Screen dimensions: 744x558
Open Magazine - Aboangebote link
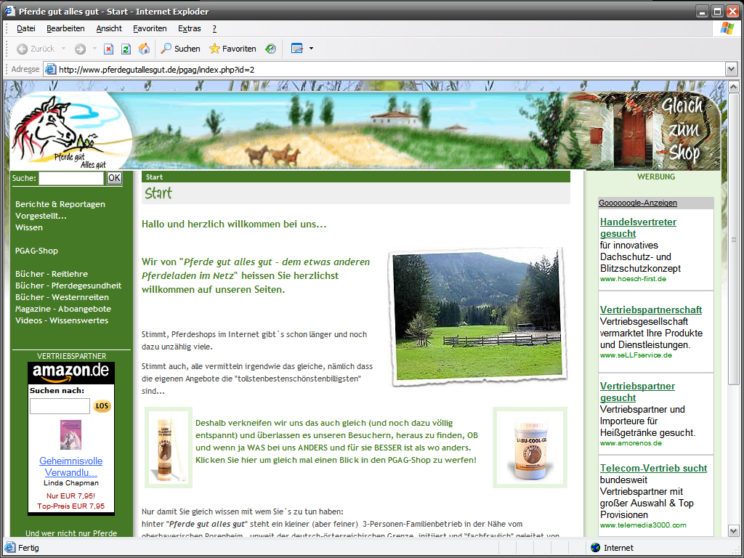(x=63, y=309)
